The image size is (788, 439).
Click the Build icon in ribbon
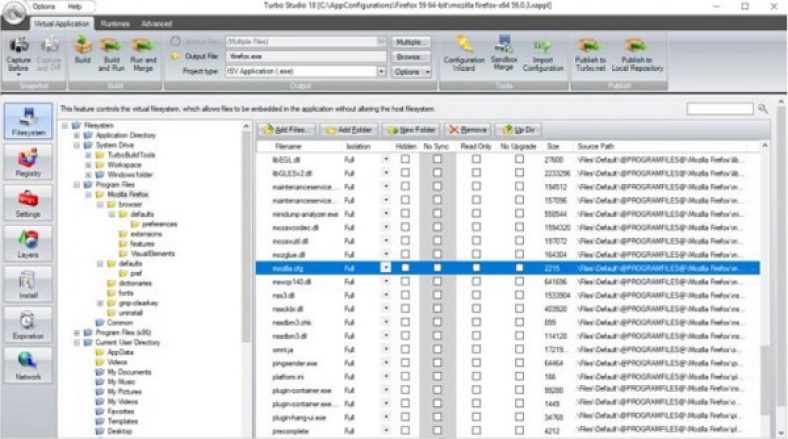point(83,51)
